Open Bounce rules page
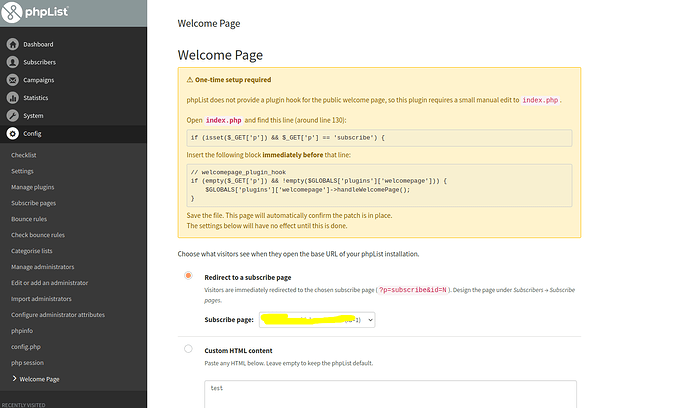The width and height of the screenshot is (690, 408). [29, 219]
